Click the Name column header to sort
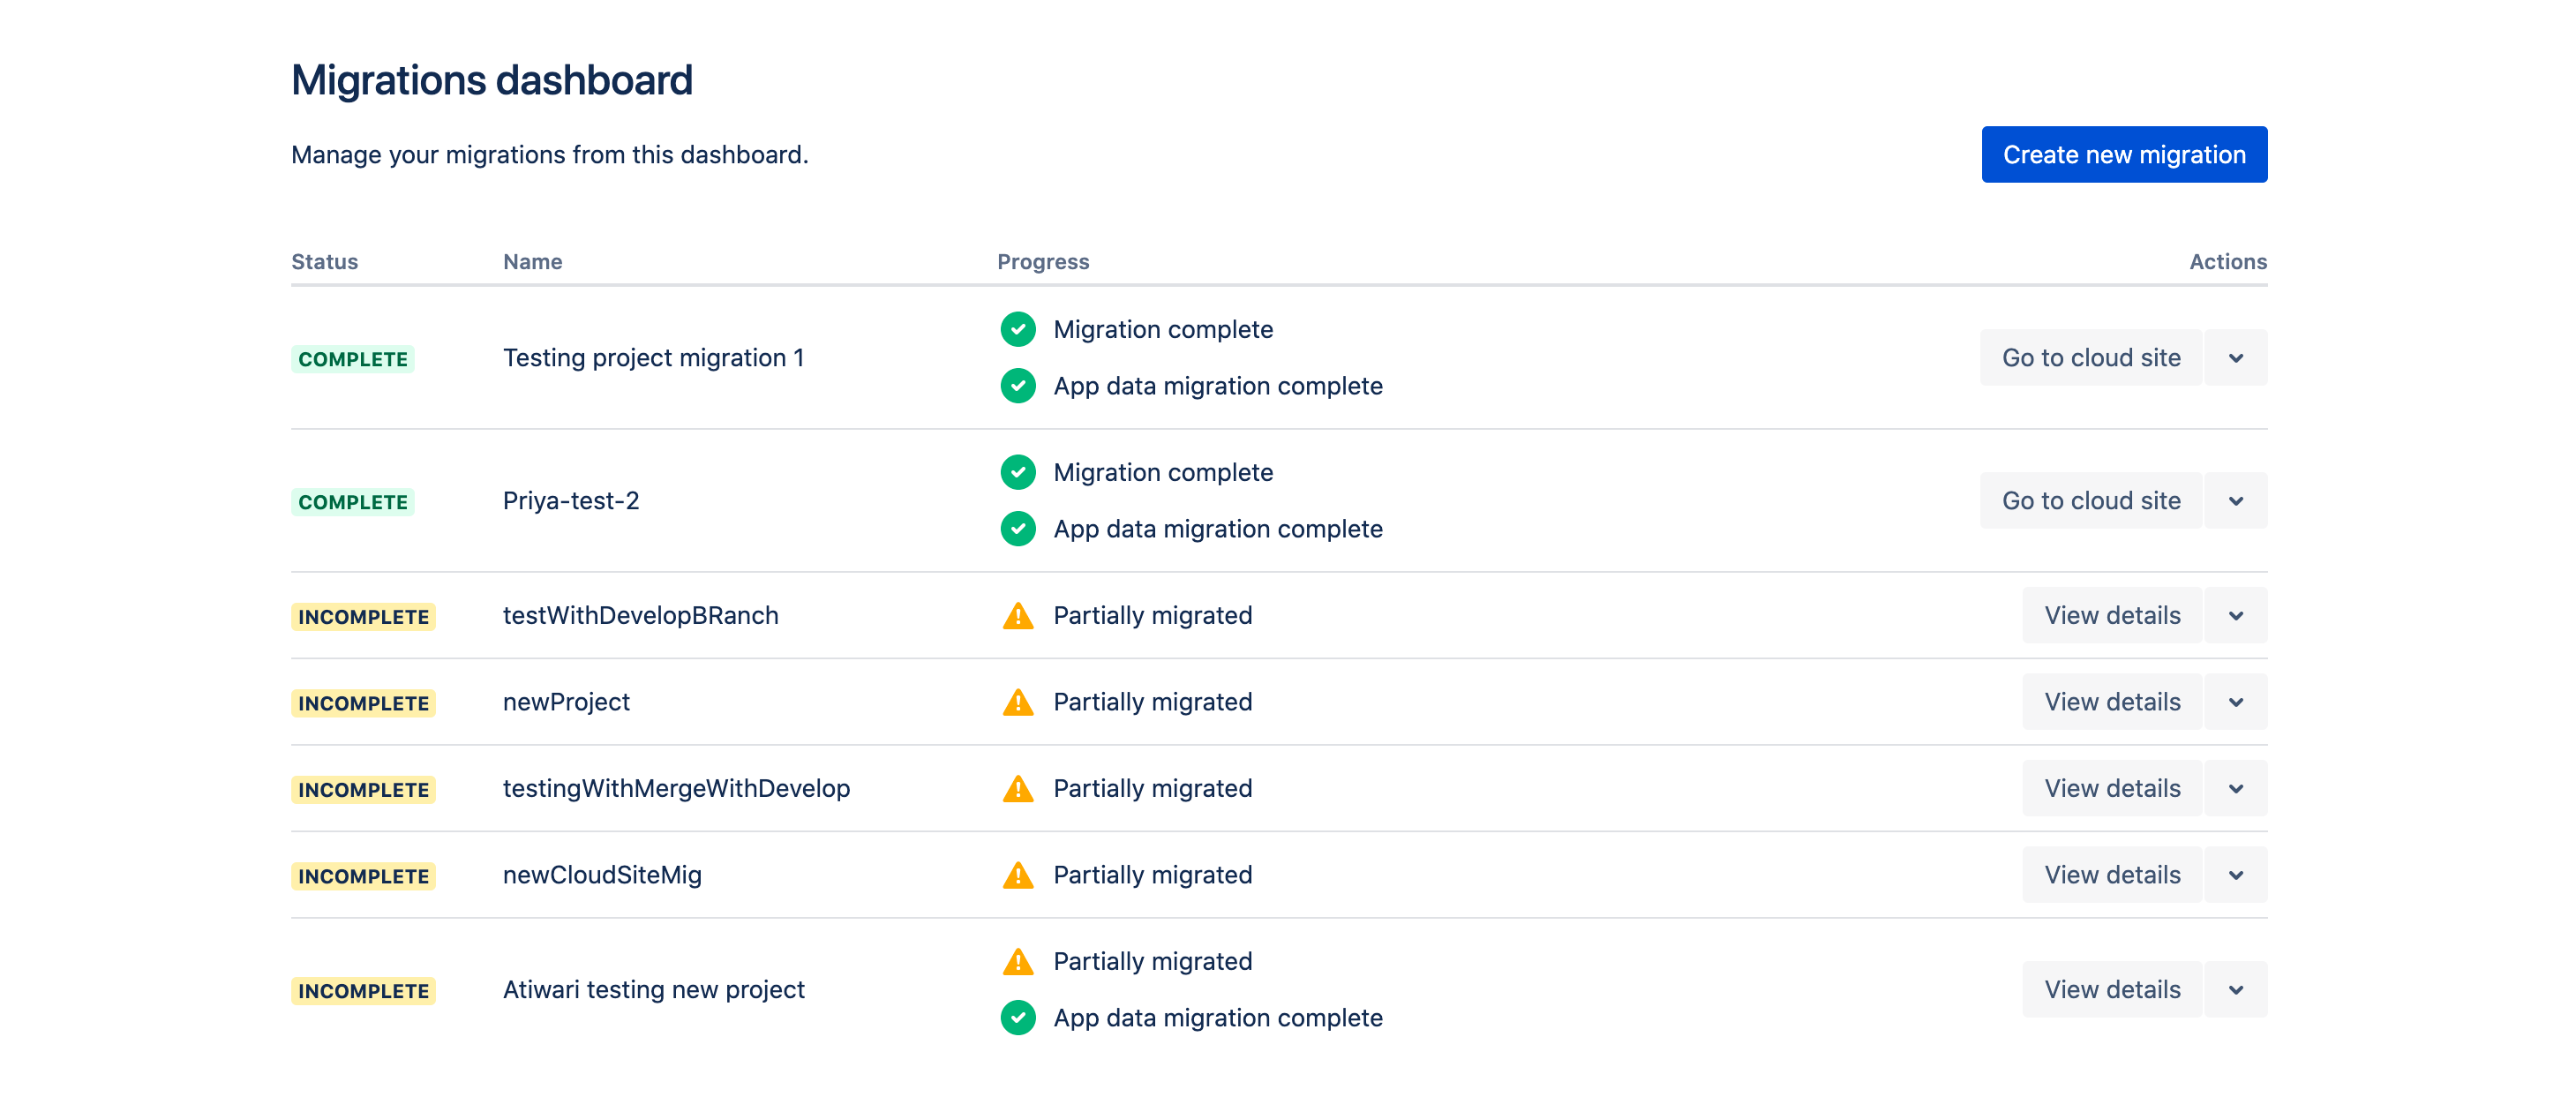Image resolution: width=2576 pixels, height=1112 pixels. 530,259
